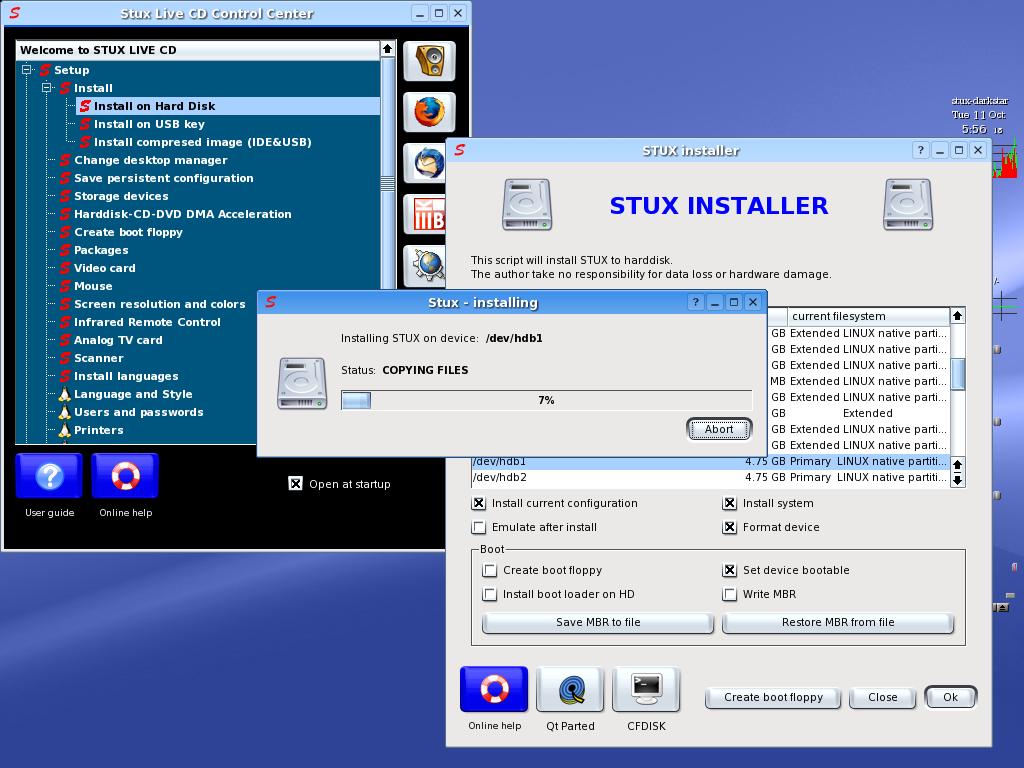Toggle Open at startup checkbox
Viewport: 1024px width, 768px height.
point(296,484)
